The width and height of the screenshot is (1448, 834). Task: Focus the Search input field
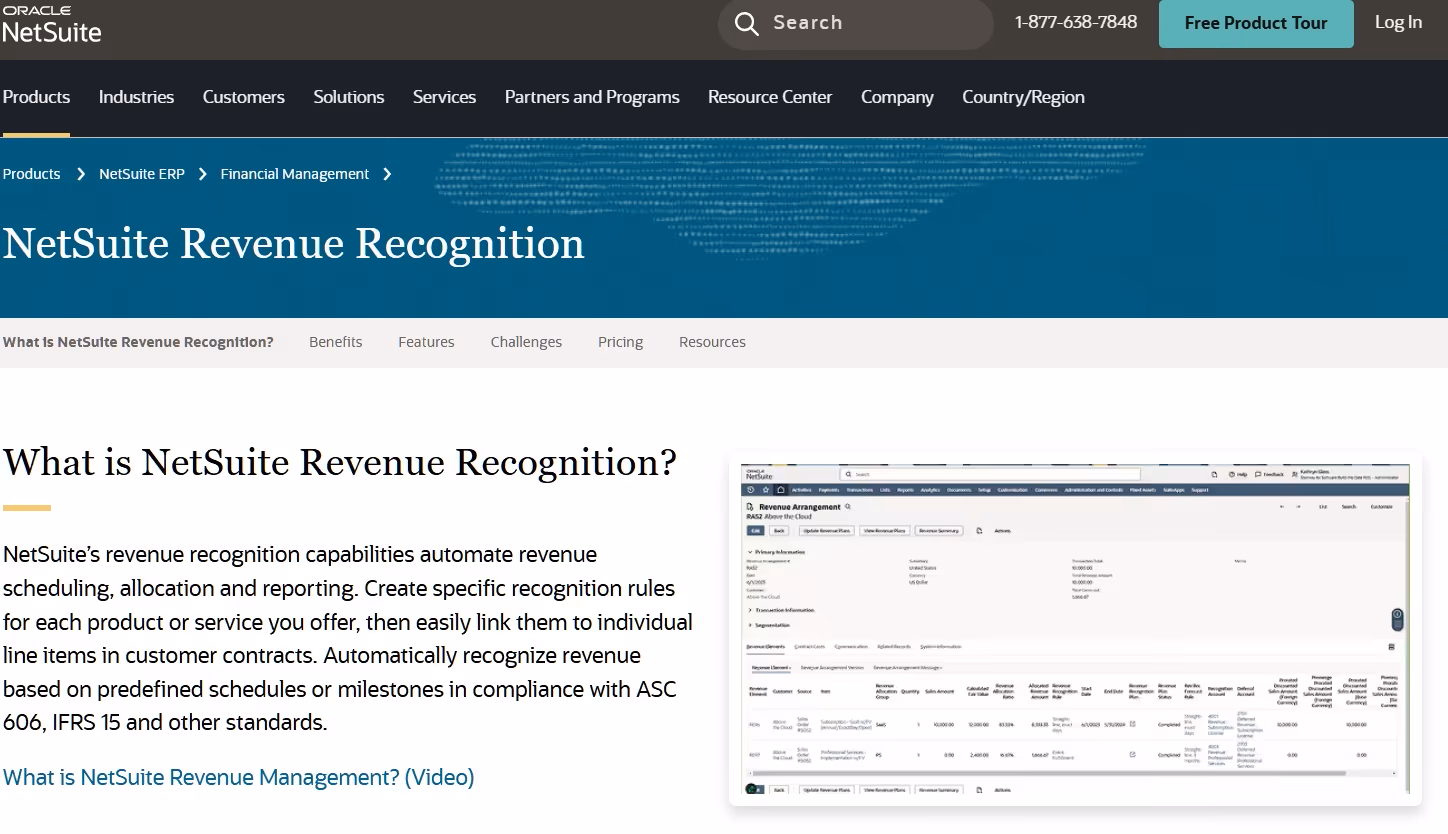(x=856, y=23)
